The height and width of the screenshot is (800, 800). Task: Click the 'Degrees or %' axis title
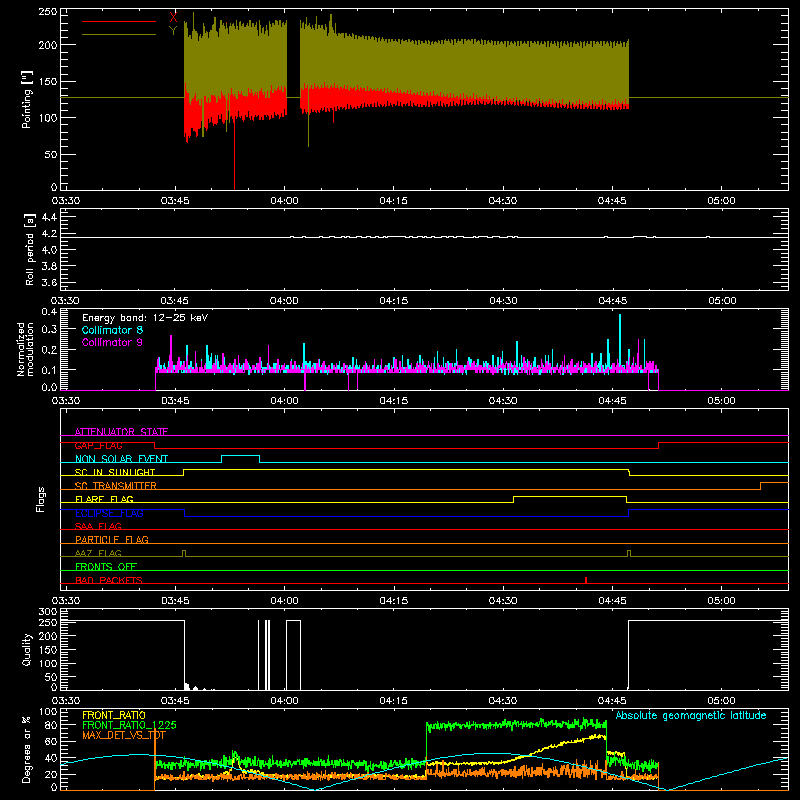point(27,749)
